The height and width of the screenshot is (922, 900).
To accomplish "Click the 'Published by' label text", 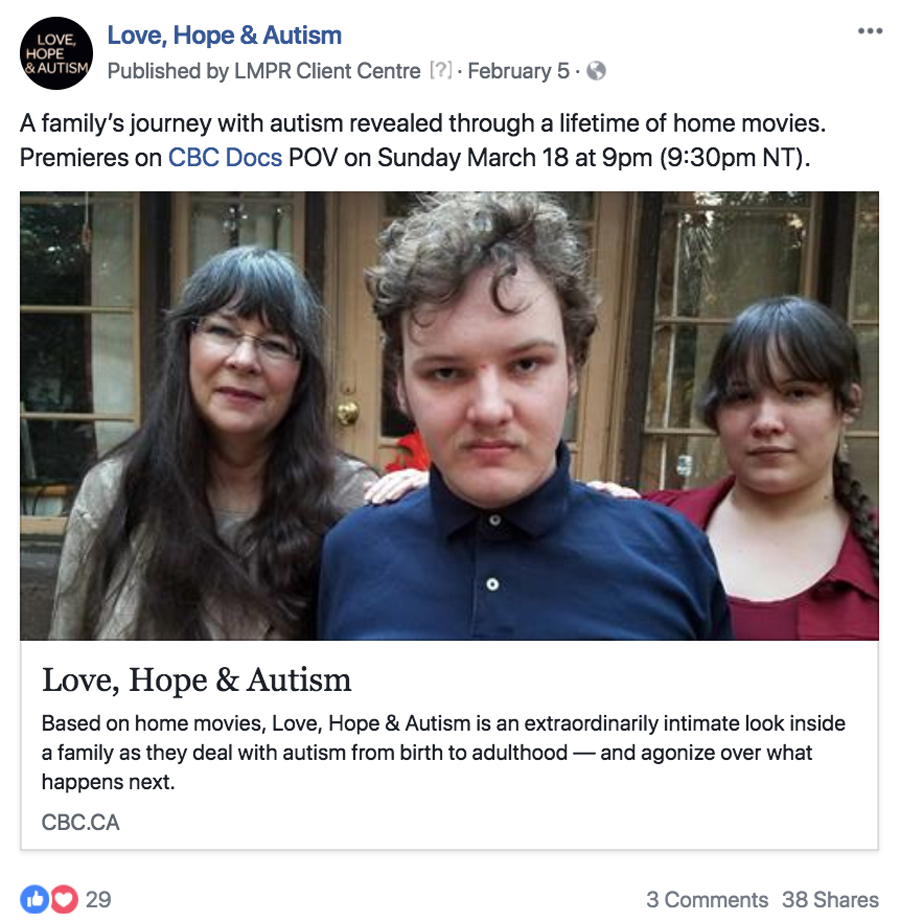I will pyautogui.click(x=168, y=71).
